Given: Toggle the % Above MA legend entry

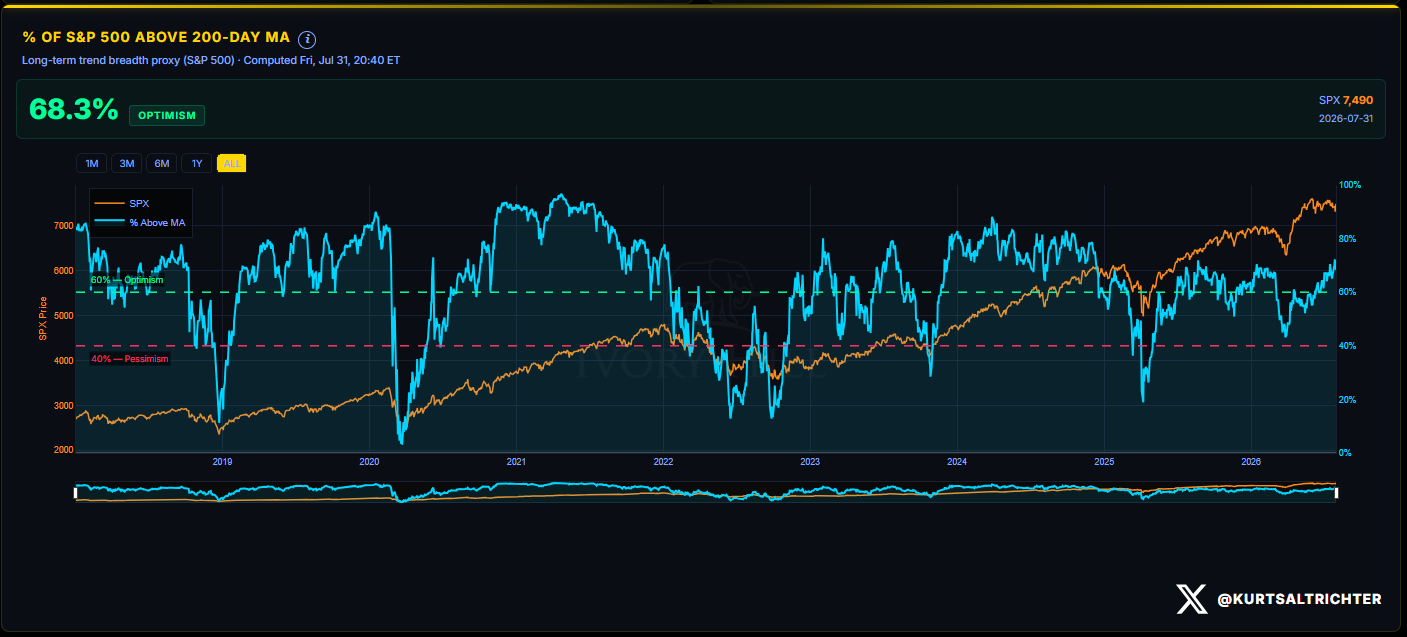Looking at the screenshot, I should [140, 222].
